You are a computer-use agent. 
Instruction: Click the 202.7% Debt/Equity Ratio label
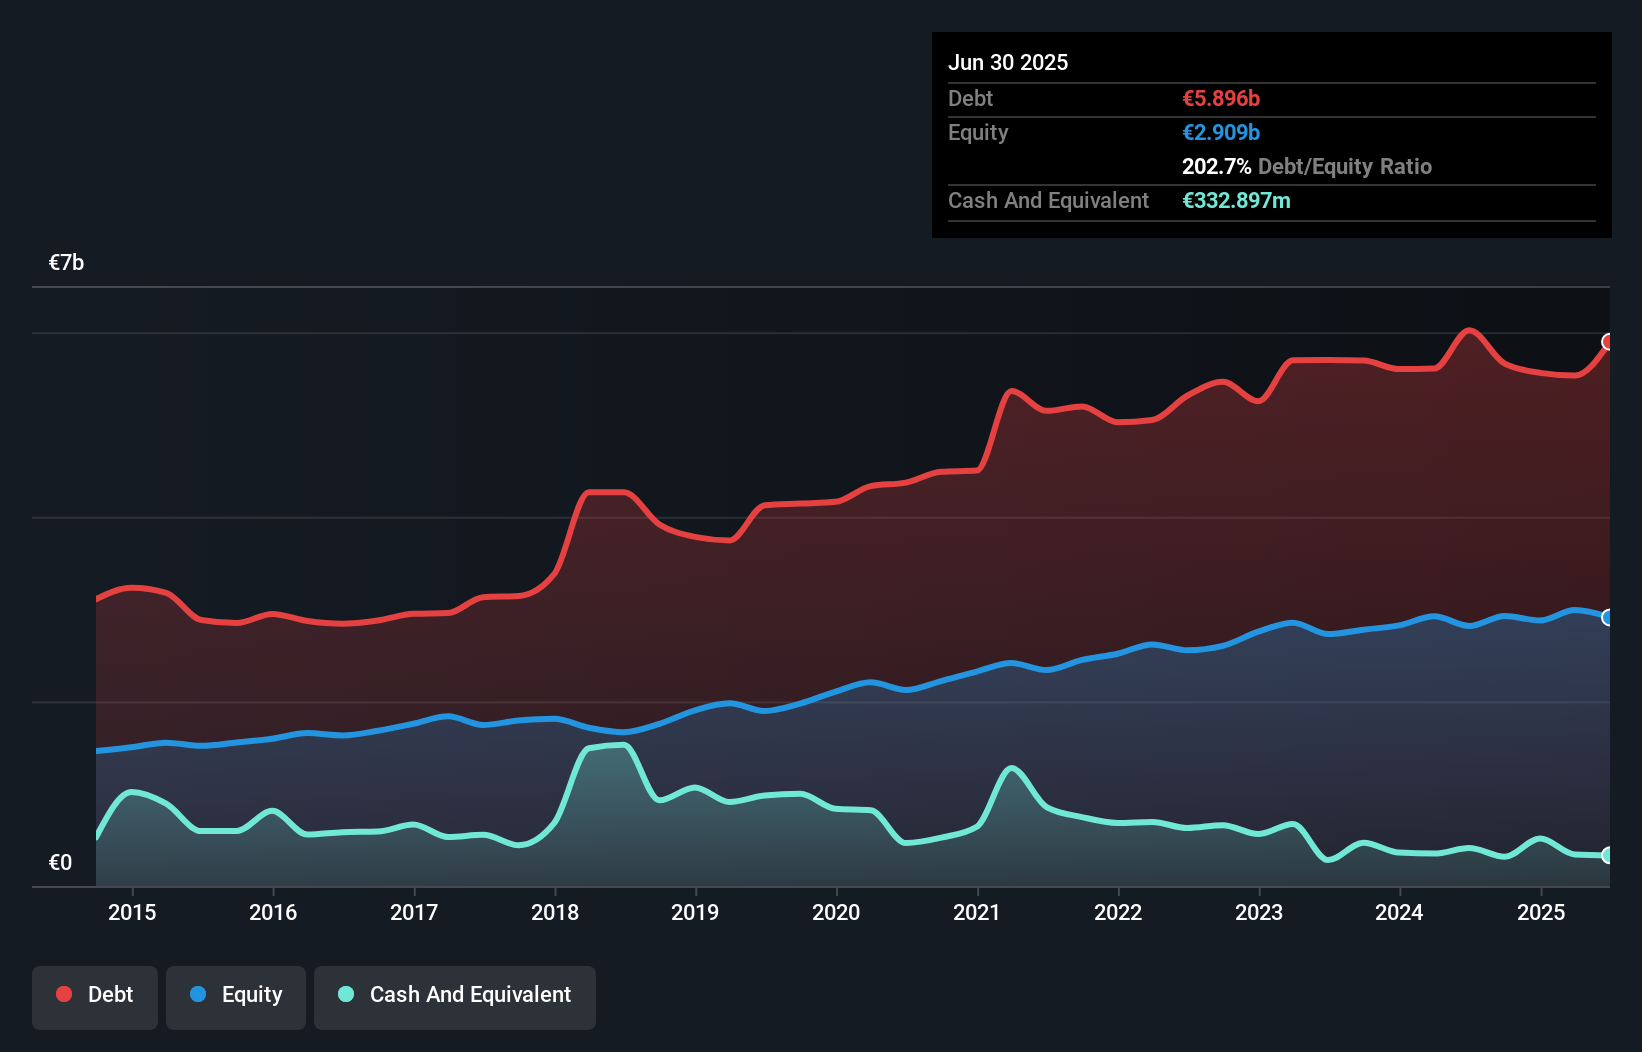tap(1307, 166)
